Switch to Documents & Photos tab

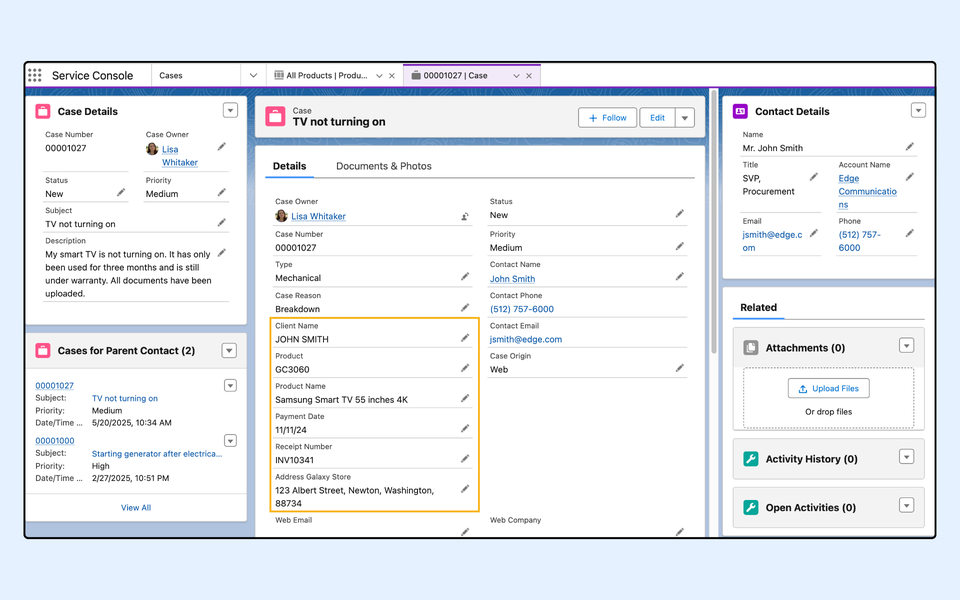coord(383,166)
